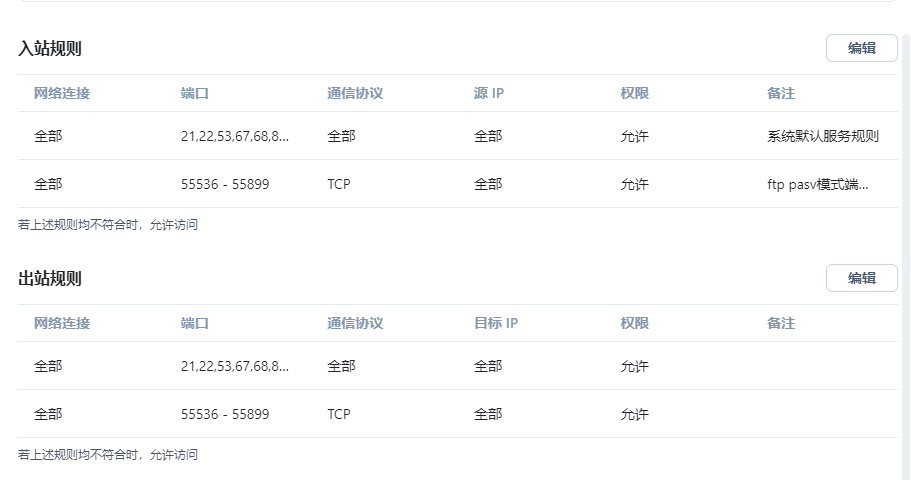Viewport: 911px width, 480px height.
Task: Click outbound port range 55536 - 55899
Action: point(225,414)
